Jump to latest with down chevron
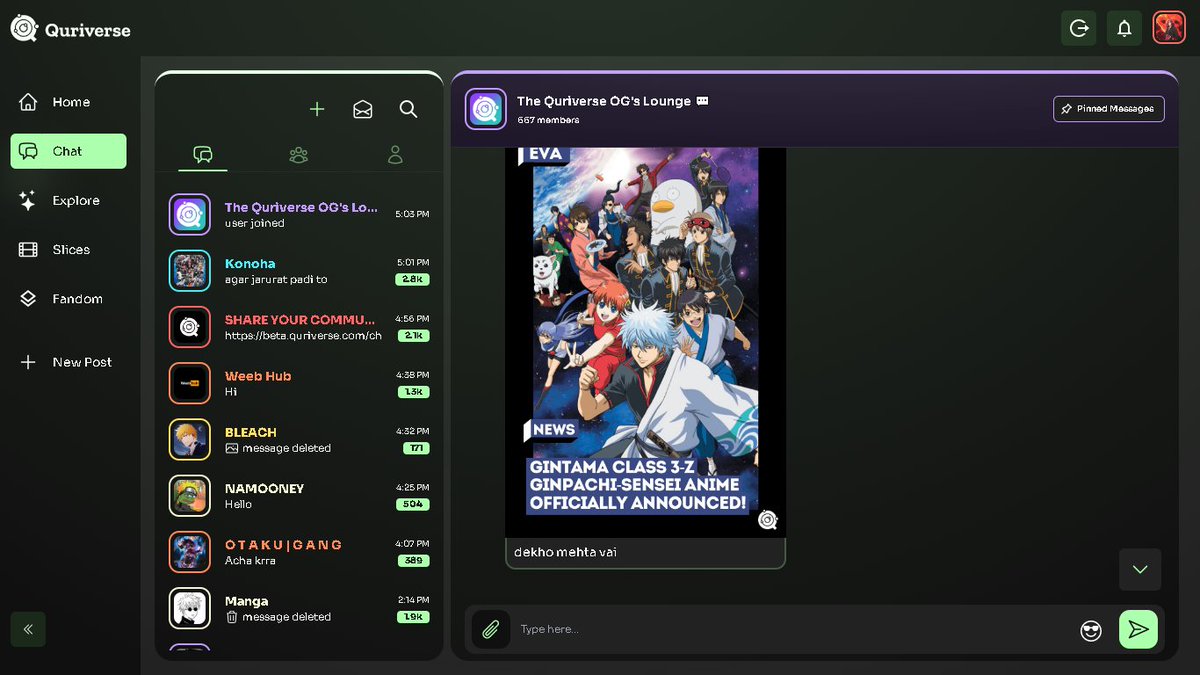The width and height of the screenshot is (1200, 675). 1140,569
